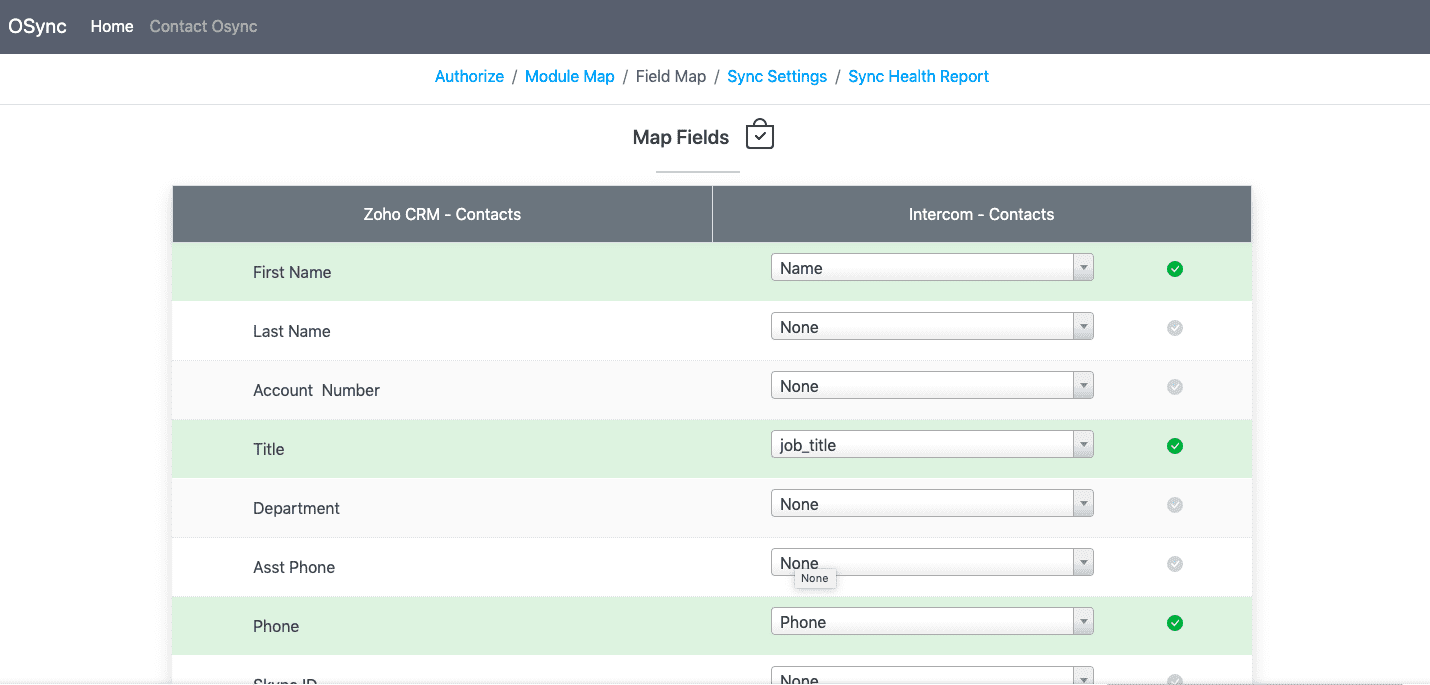1430x685 pixels.
Task: Click the Last Name field label
Action: (292, 331)
